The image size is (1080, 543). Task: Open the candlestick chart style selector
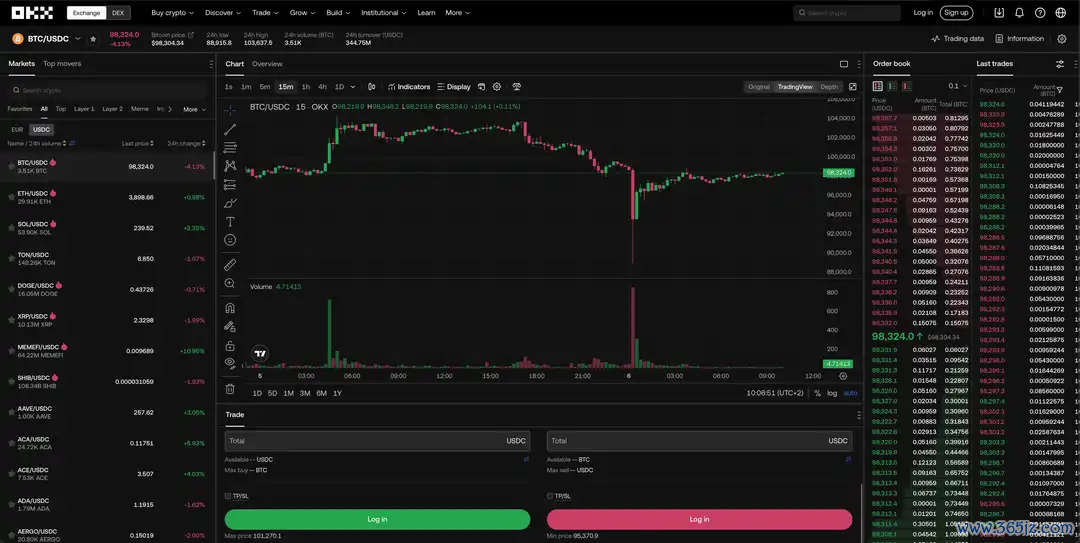click(371, 87)
